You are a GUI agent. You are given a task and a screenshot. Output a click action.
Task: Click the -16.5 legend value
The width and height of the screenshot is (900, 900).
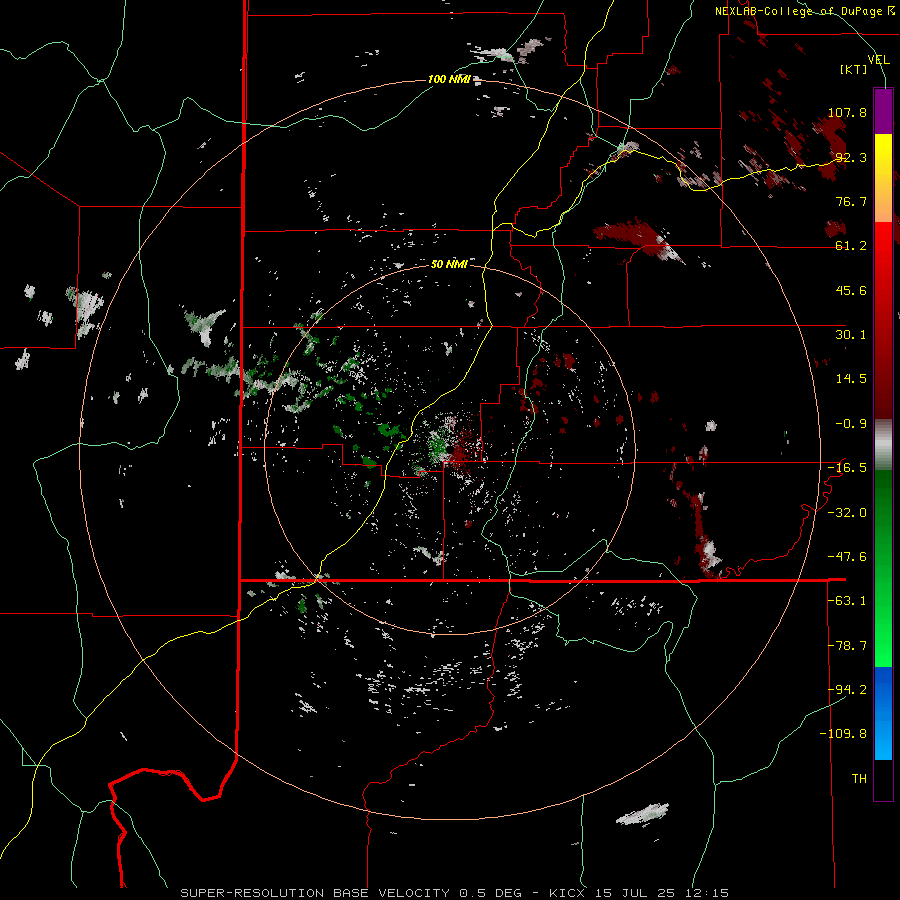pyautogui.click(x=847, y=468)
